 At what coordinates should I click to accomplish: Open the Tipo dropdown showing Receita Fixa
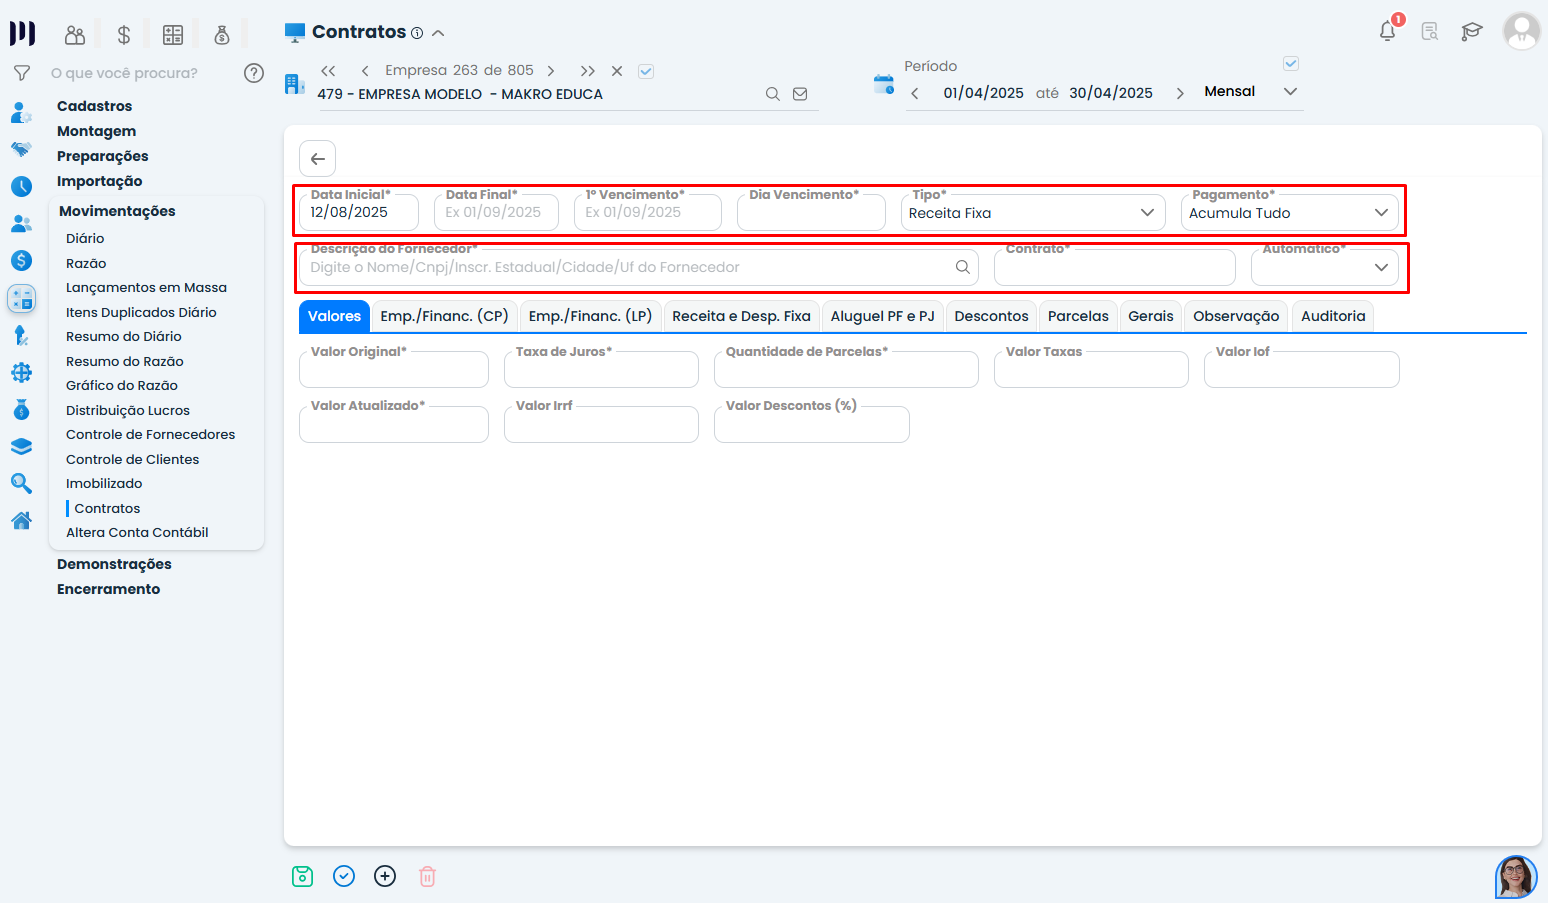1032,213
